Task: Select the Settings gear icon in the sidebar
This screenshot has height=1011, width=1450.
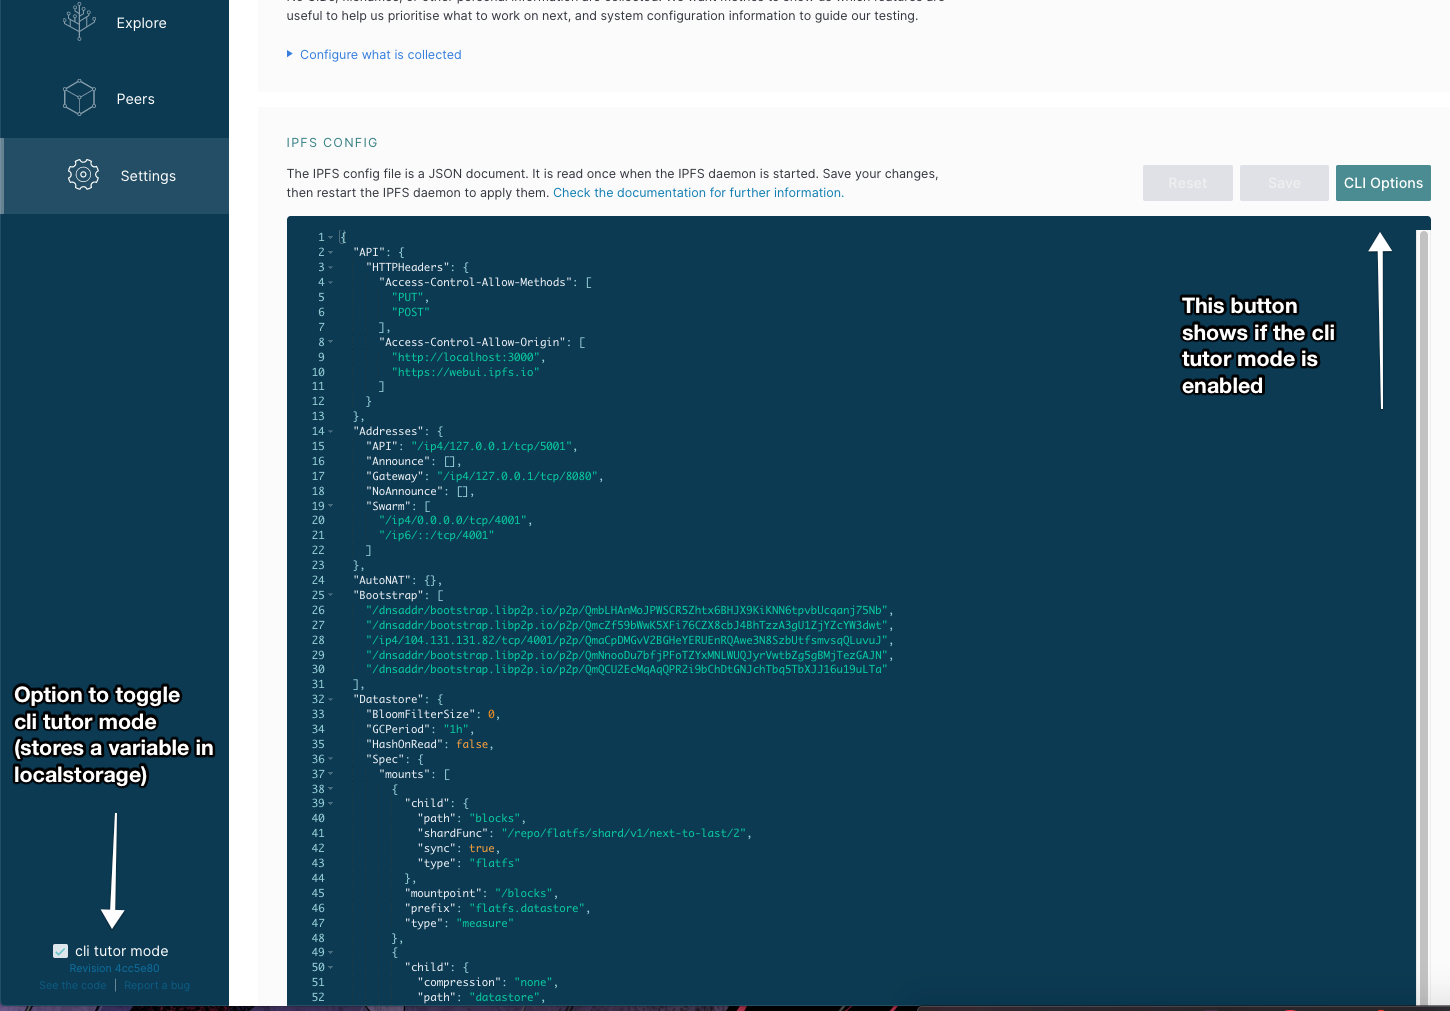Action: (x=83, y=174)
